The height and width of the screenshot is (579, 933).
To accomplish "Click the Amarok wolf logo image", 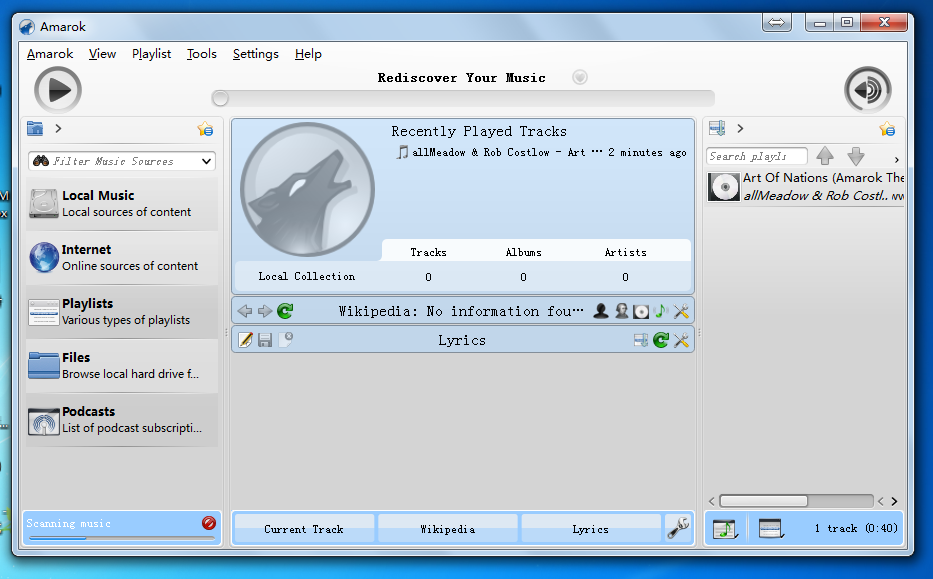I will [307, 190].
